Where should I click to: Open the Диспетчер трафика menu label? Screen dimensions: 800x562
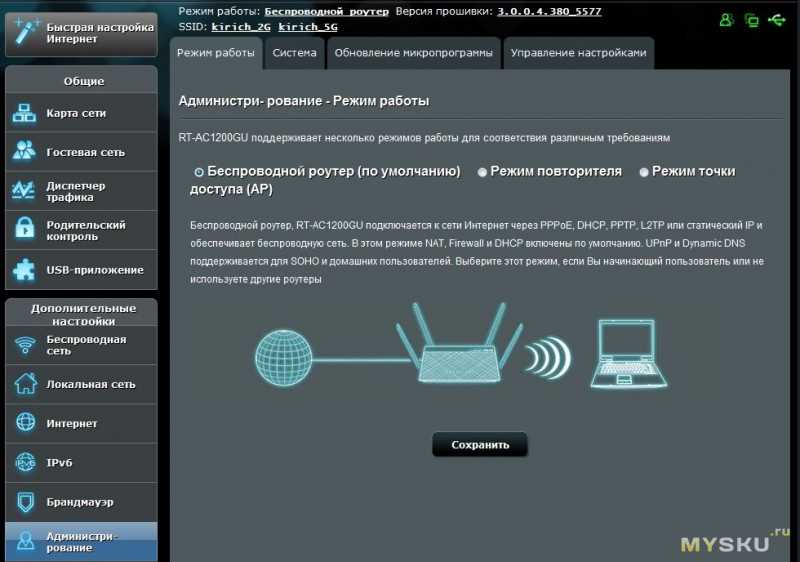(76, 191)
